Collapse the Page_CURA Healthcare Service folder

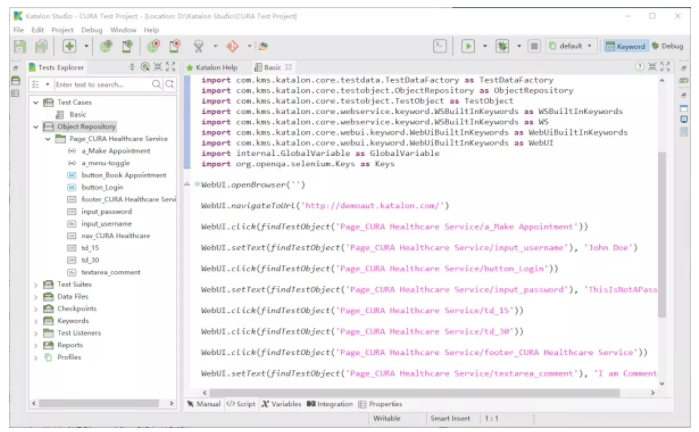[48, 139]
